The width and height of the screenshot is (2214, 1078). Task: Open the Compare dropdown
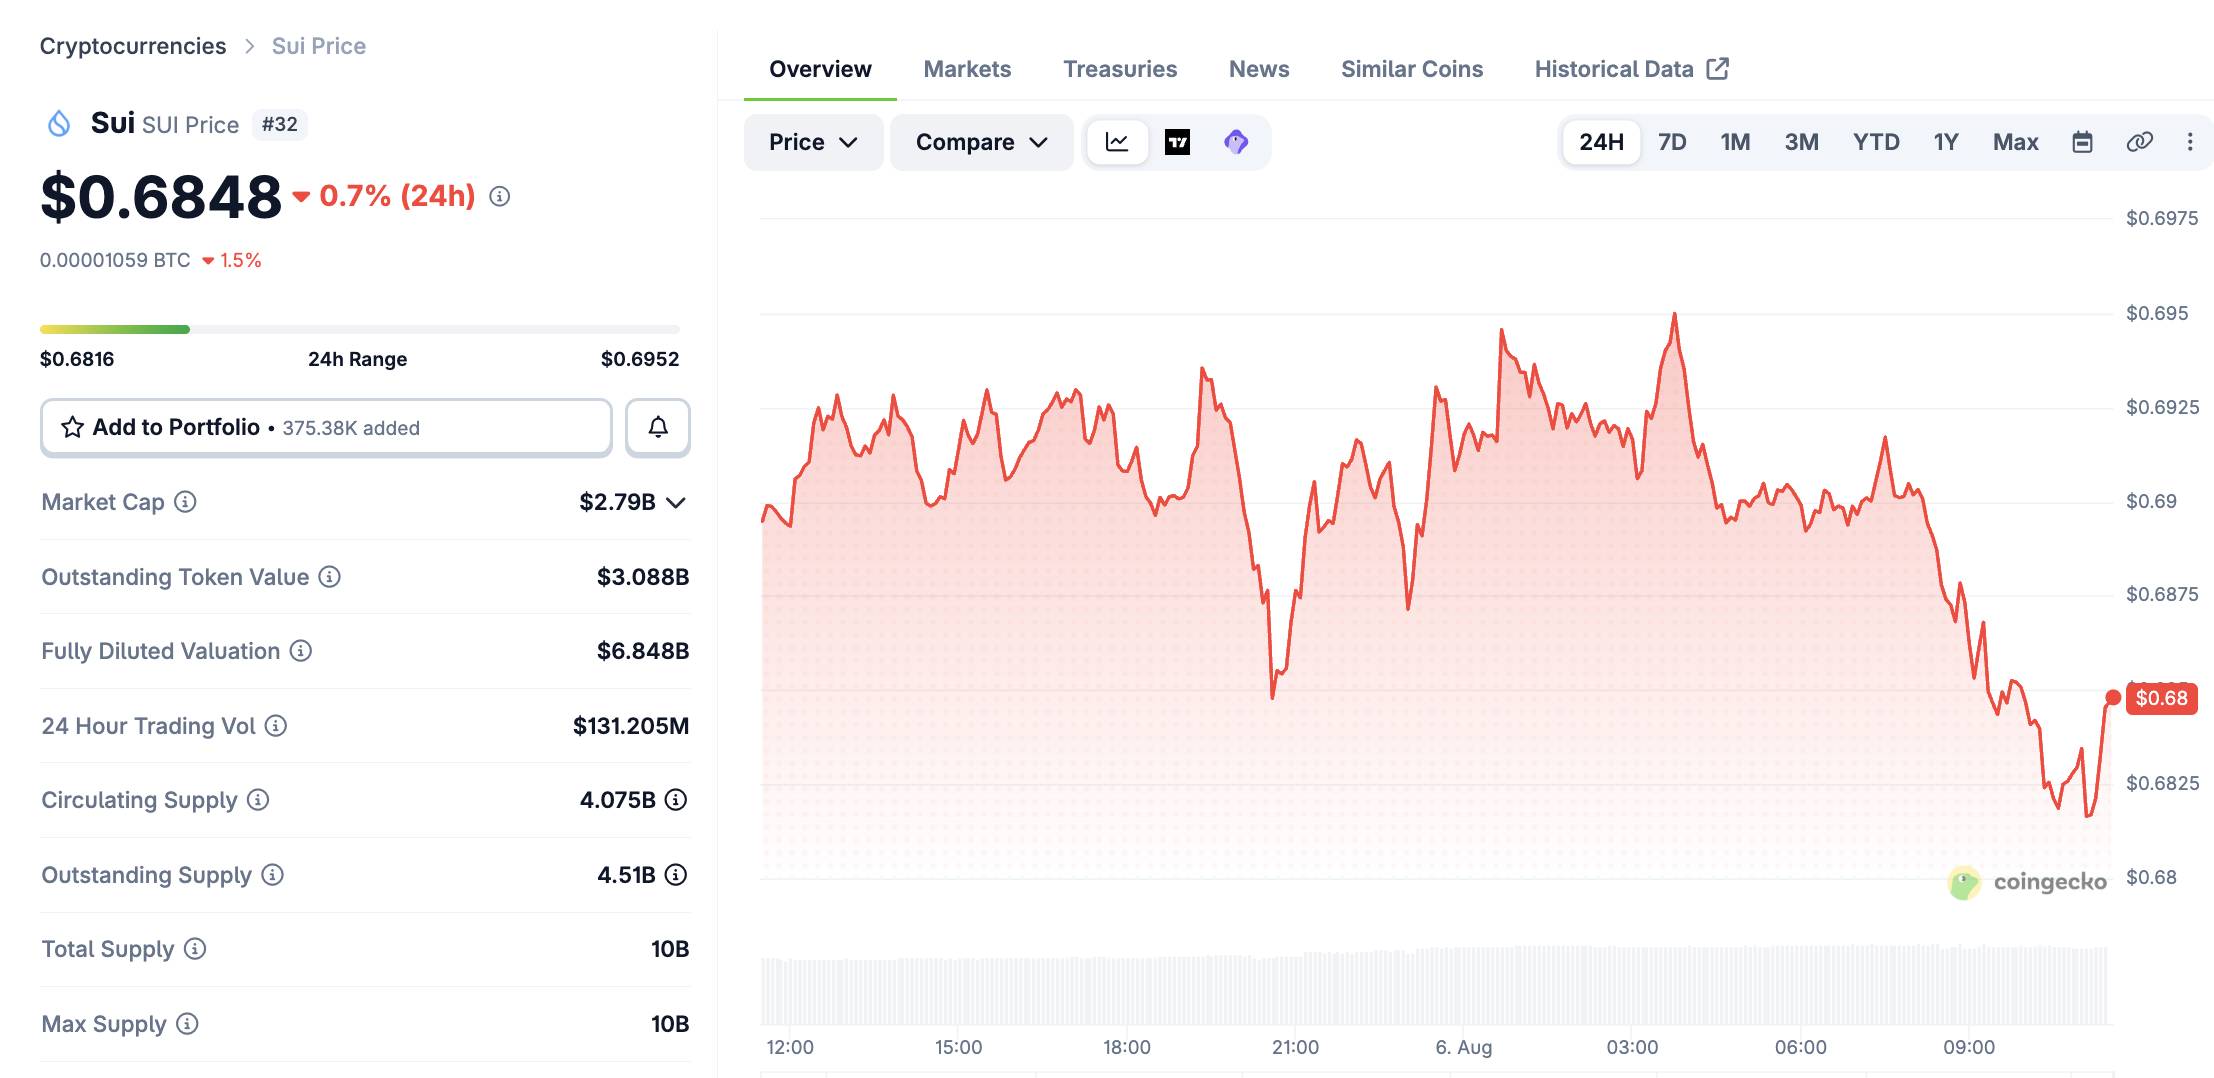[x=981, y=142]
